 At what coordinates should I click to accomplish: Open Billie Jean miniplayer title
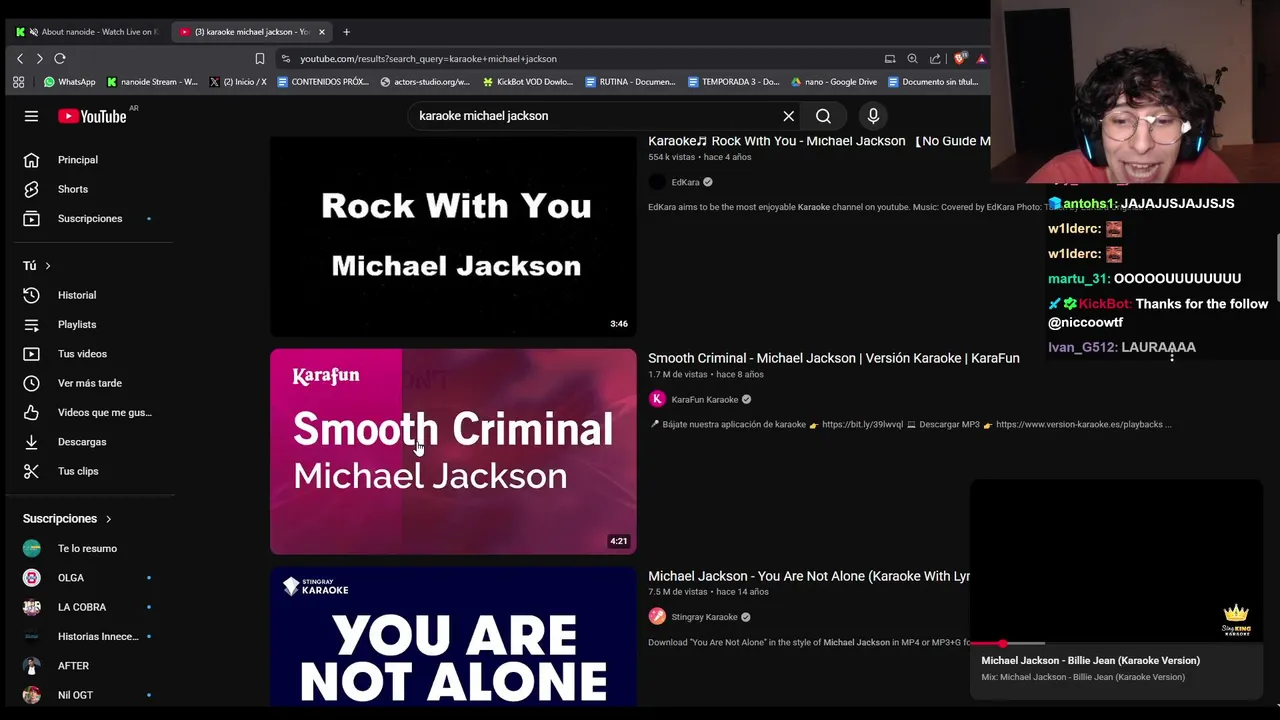(x=1090, y=660)
